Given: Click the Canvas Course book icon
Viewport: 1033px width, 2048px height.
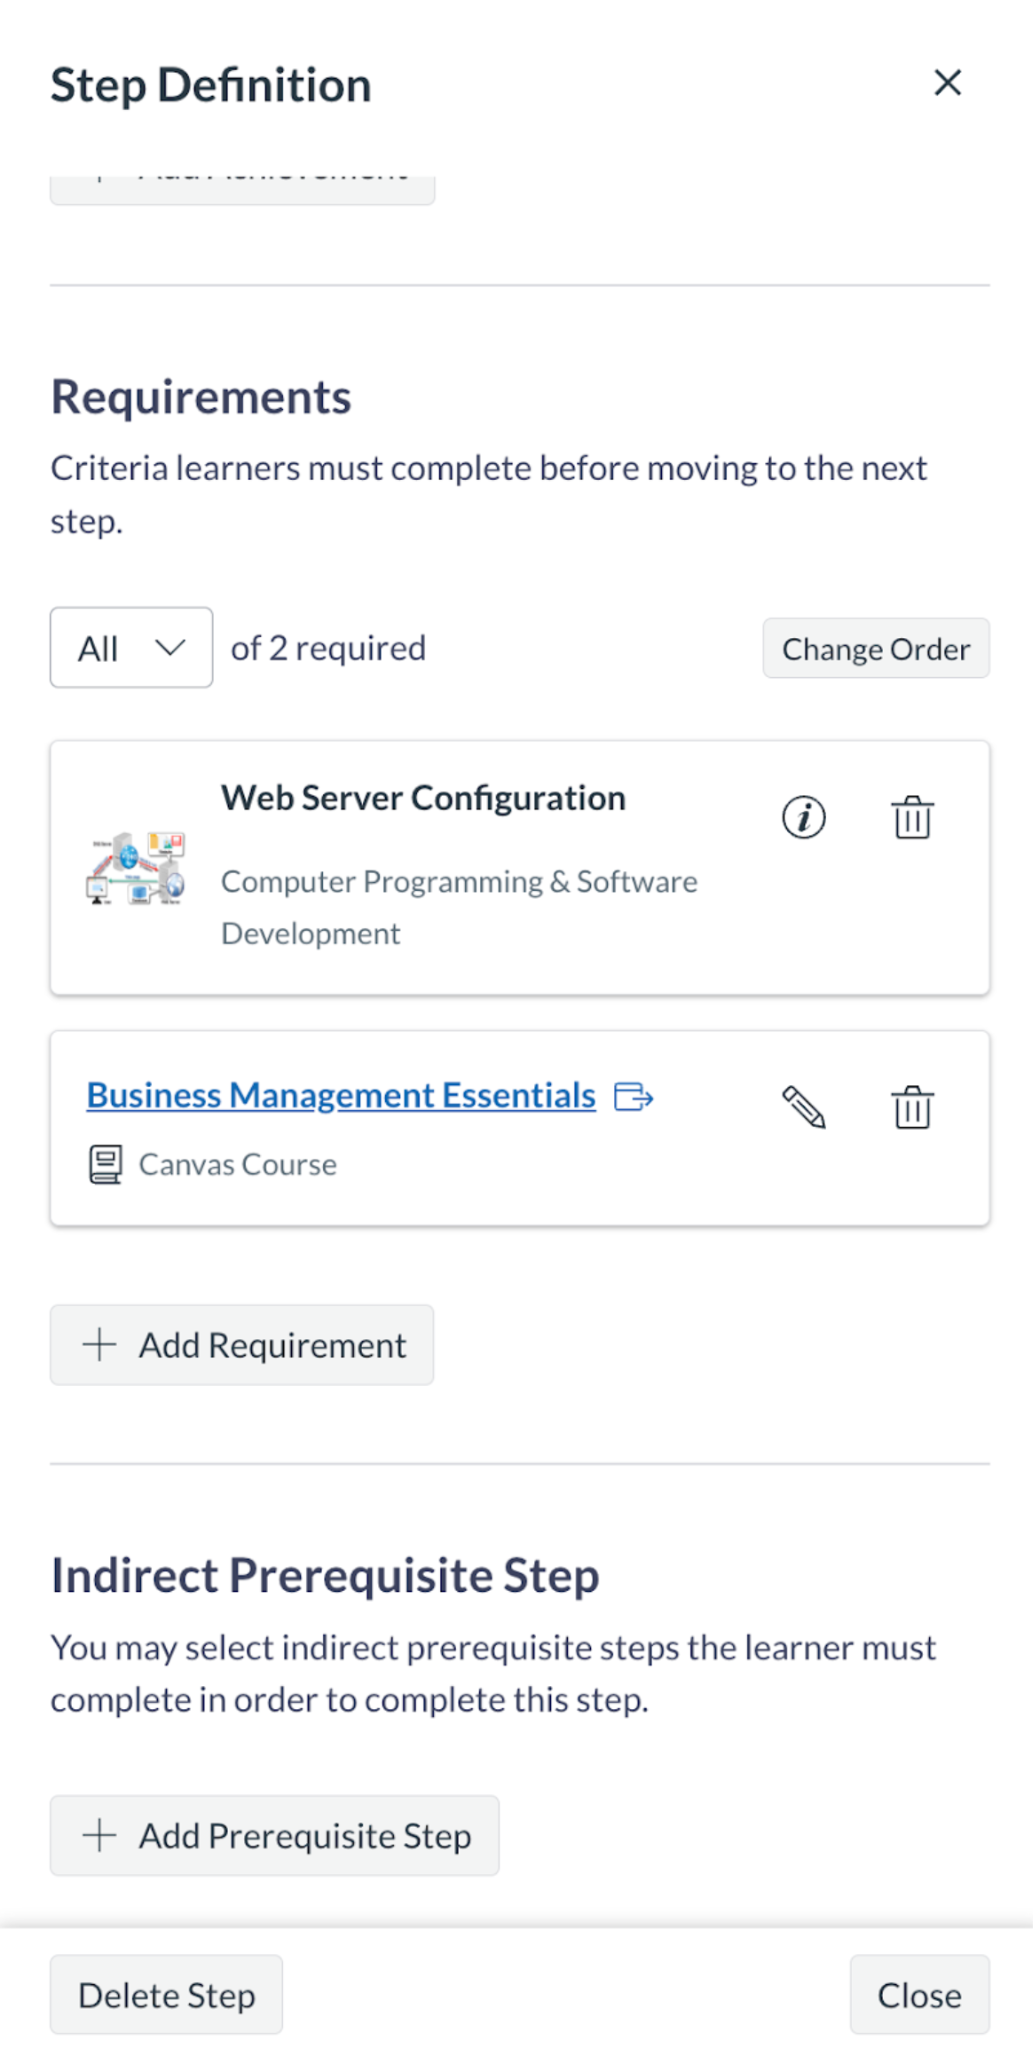Looking at the screenshot, I should pos(105,1165).
